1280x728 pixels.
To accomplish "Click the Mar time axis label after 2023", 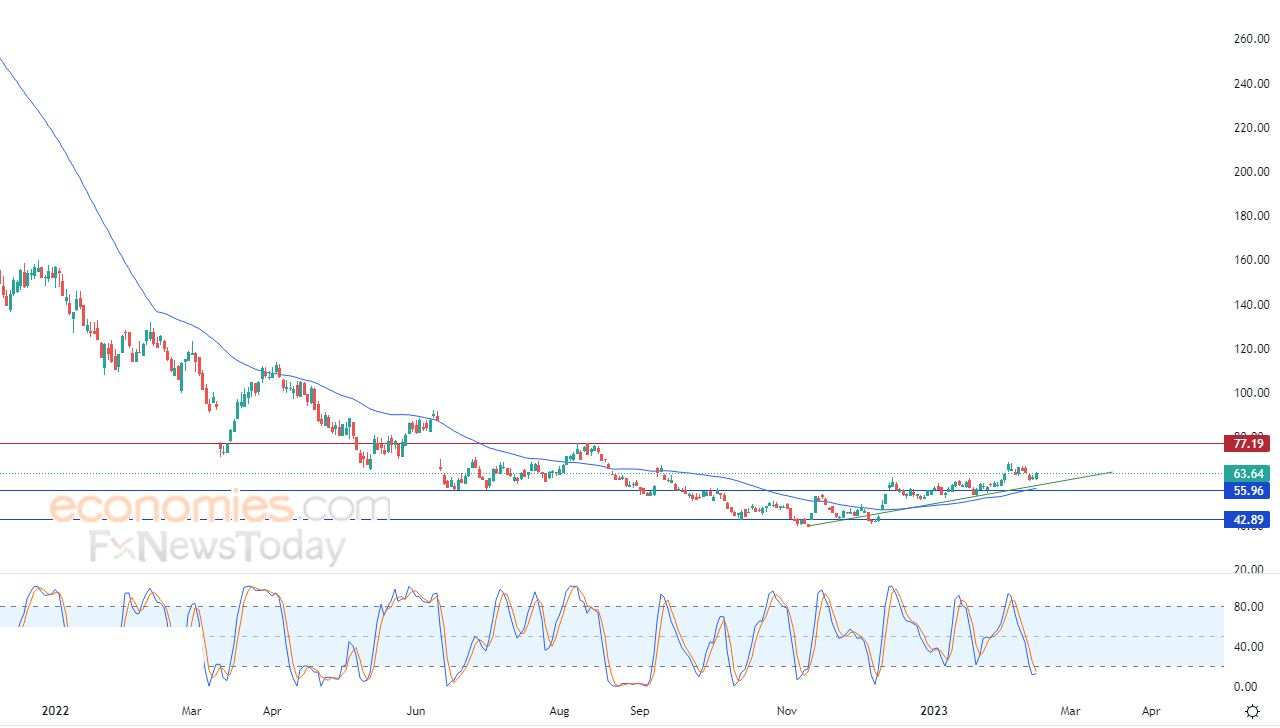I will [1070, 711].
